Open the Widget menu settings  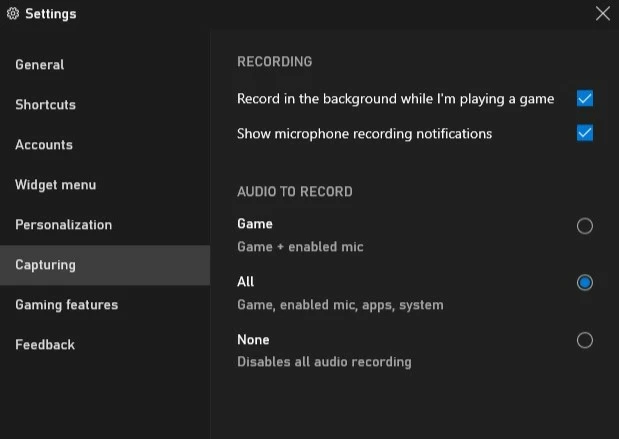pos(55,185)
